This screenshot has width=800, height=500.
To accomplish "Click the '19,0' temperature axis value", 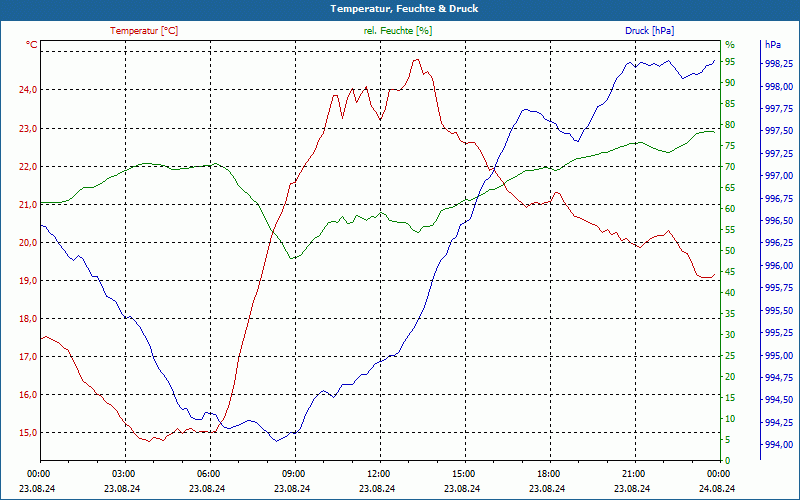I will (29, 281).
